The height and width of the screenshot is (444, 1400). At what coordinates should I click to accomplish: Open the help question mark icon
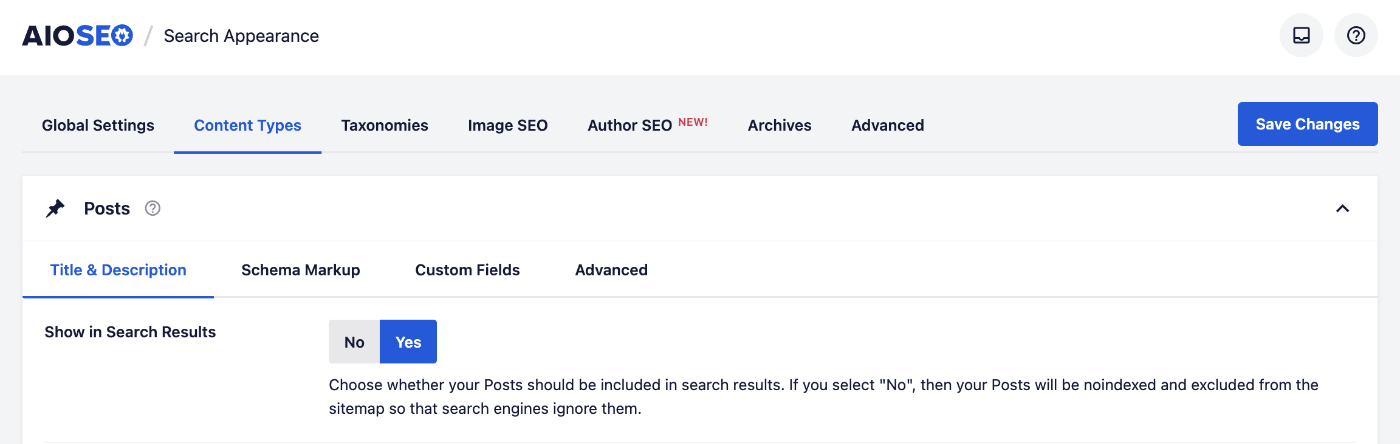[1356, 36]
